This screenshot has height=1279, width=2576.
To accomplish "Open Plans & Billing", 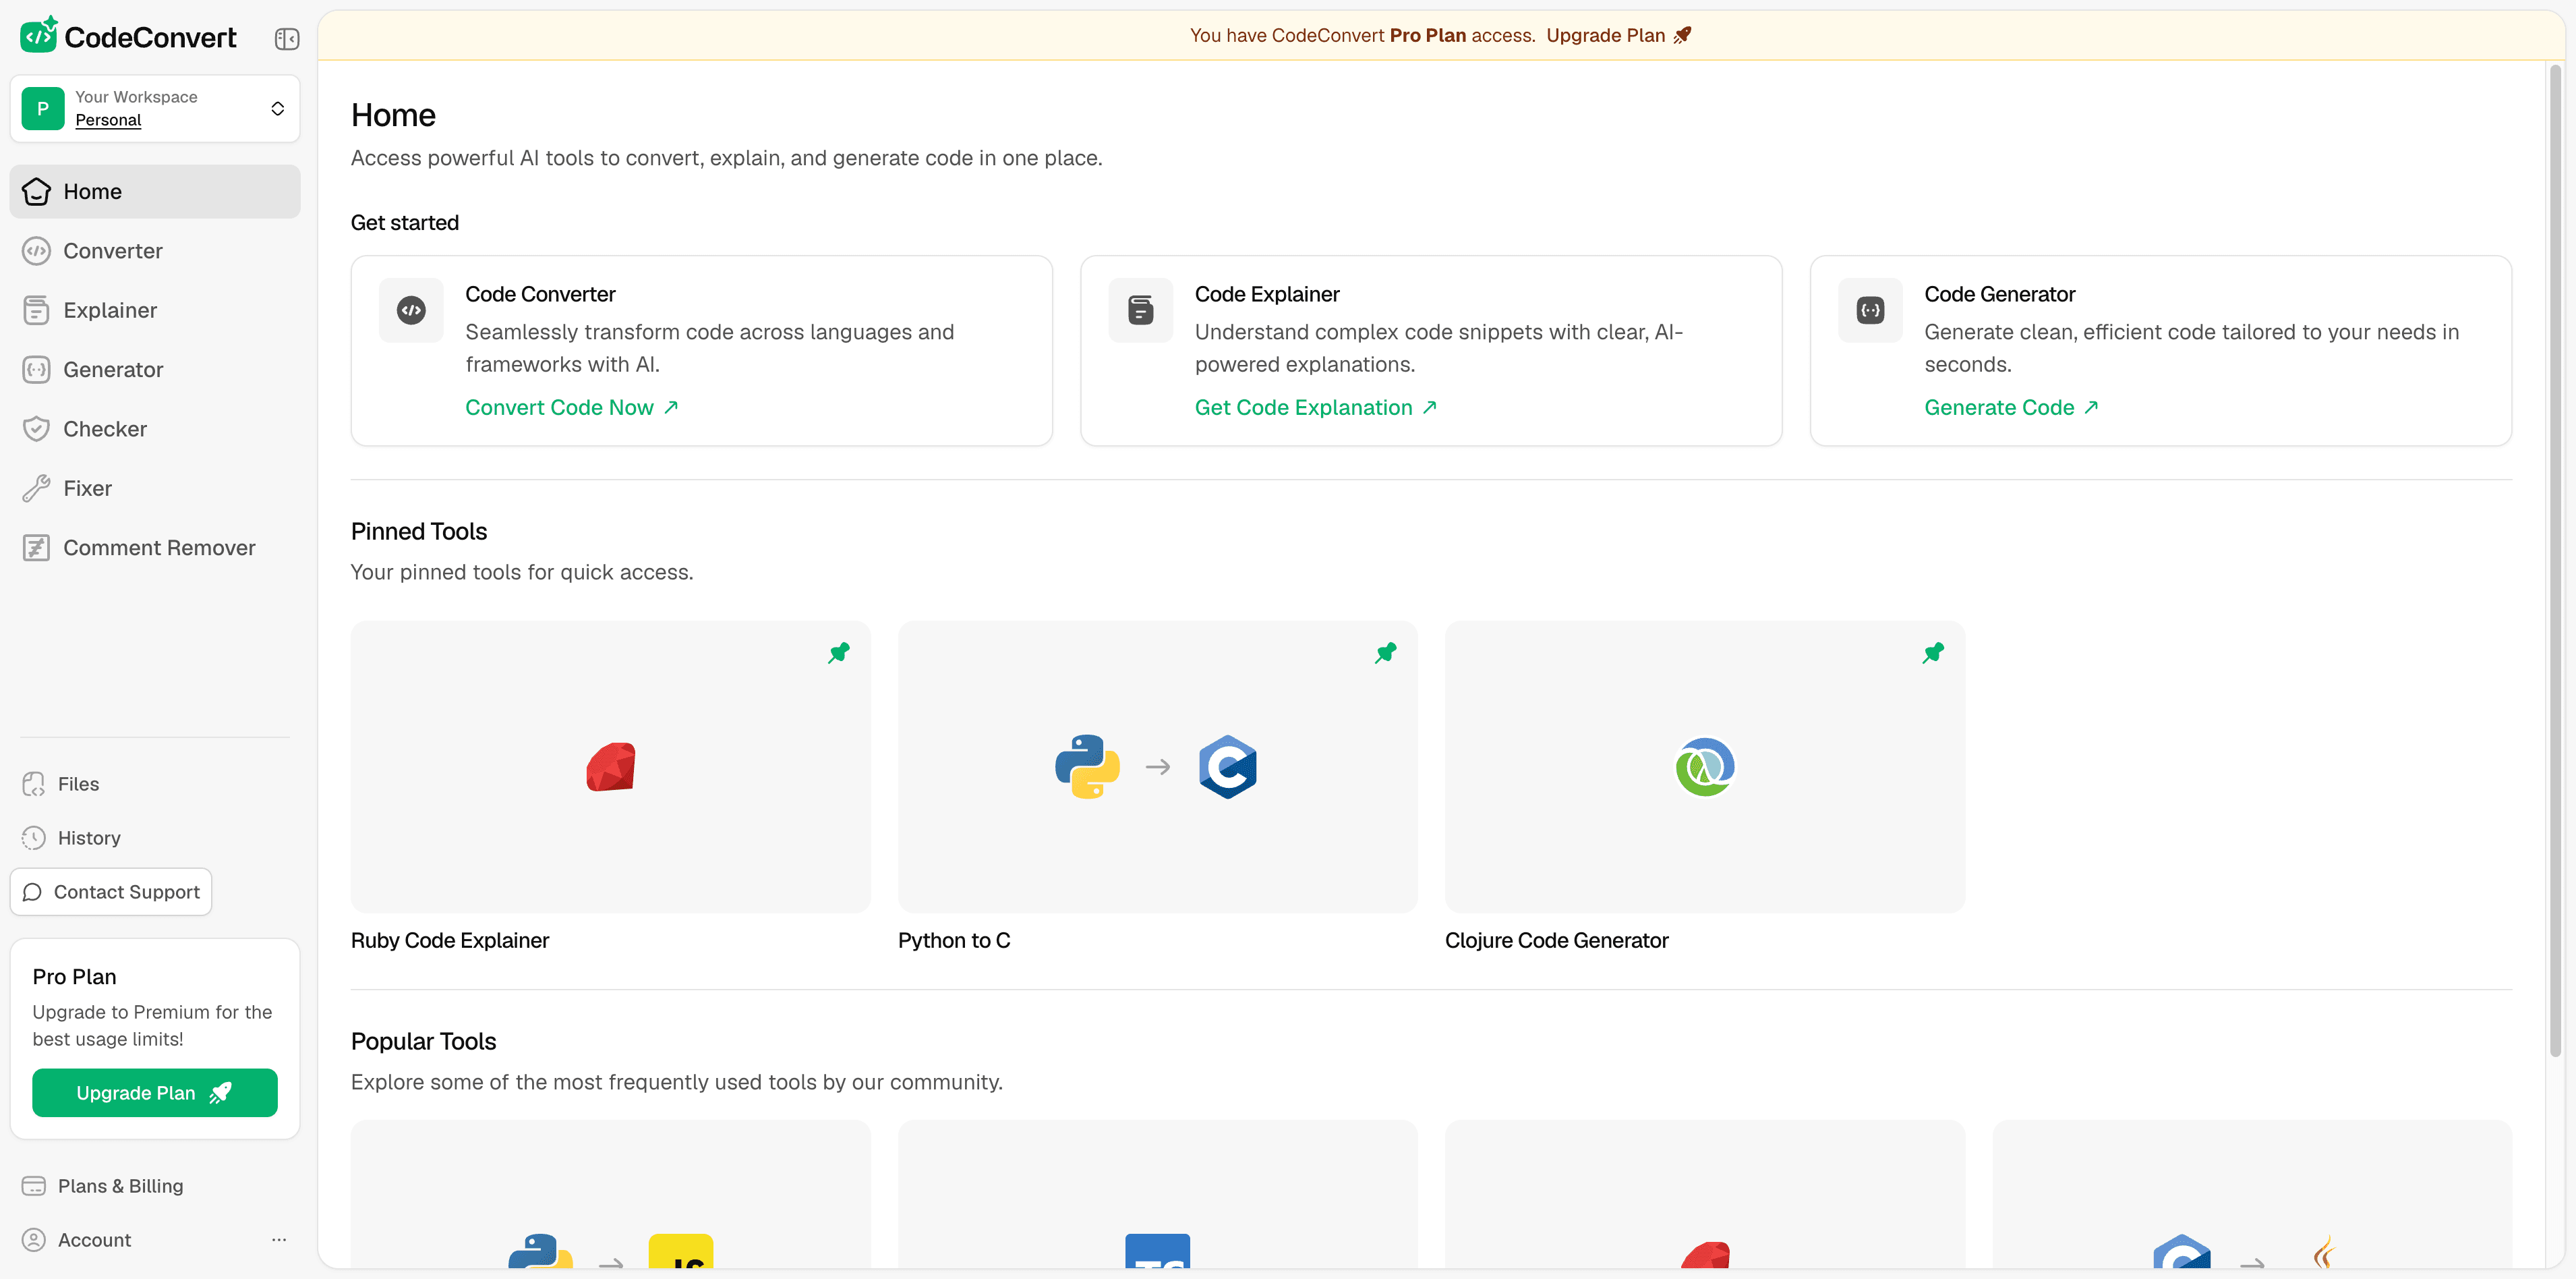I will [x=155, y=1186].
